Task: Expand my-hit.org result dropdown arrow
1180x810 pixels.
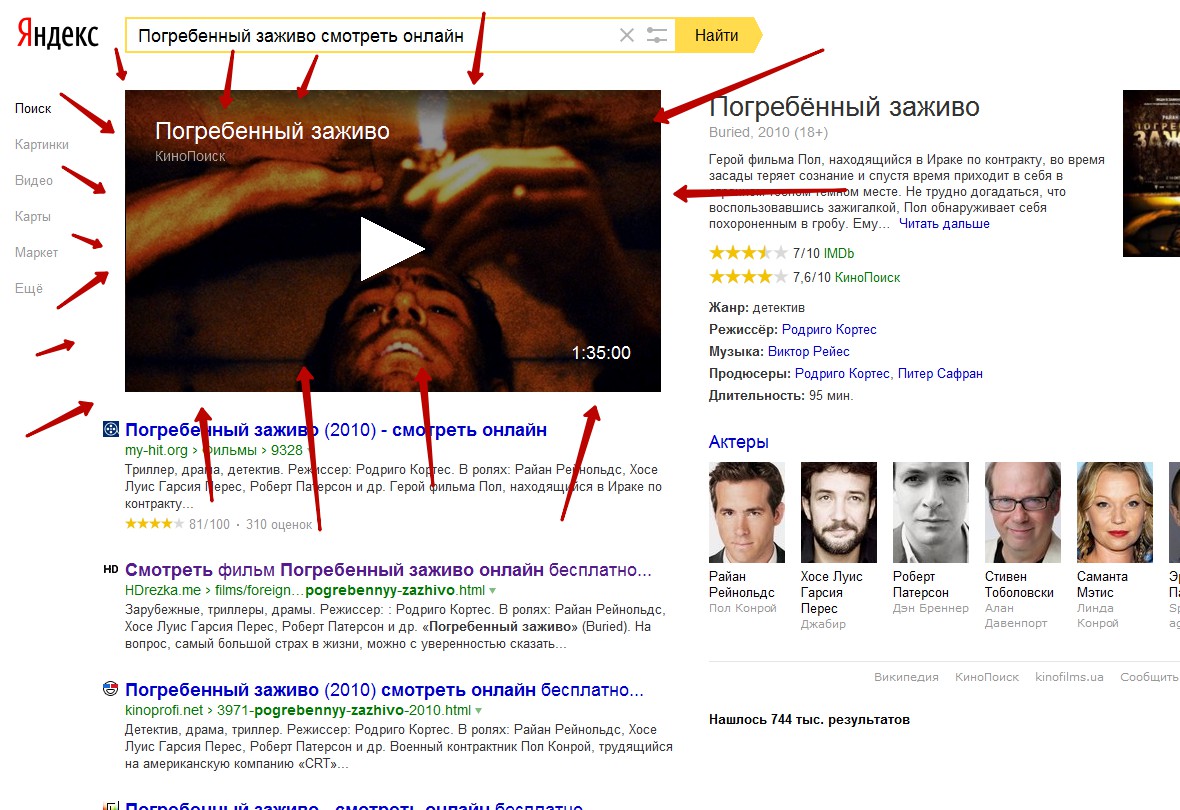Action: tap(309, 451)
